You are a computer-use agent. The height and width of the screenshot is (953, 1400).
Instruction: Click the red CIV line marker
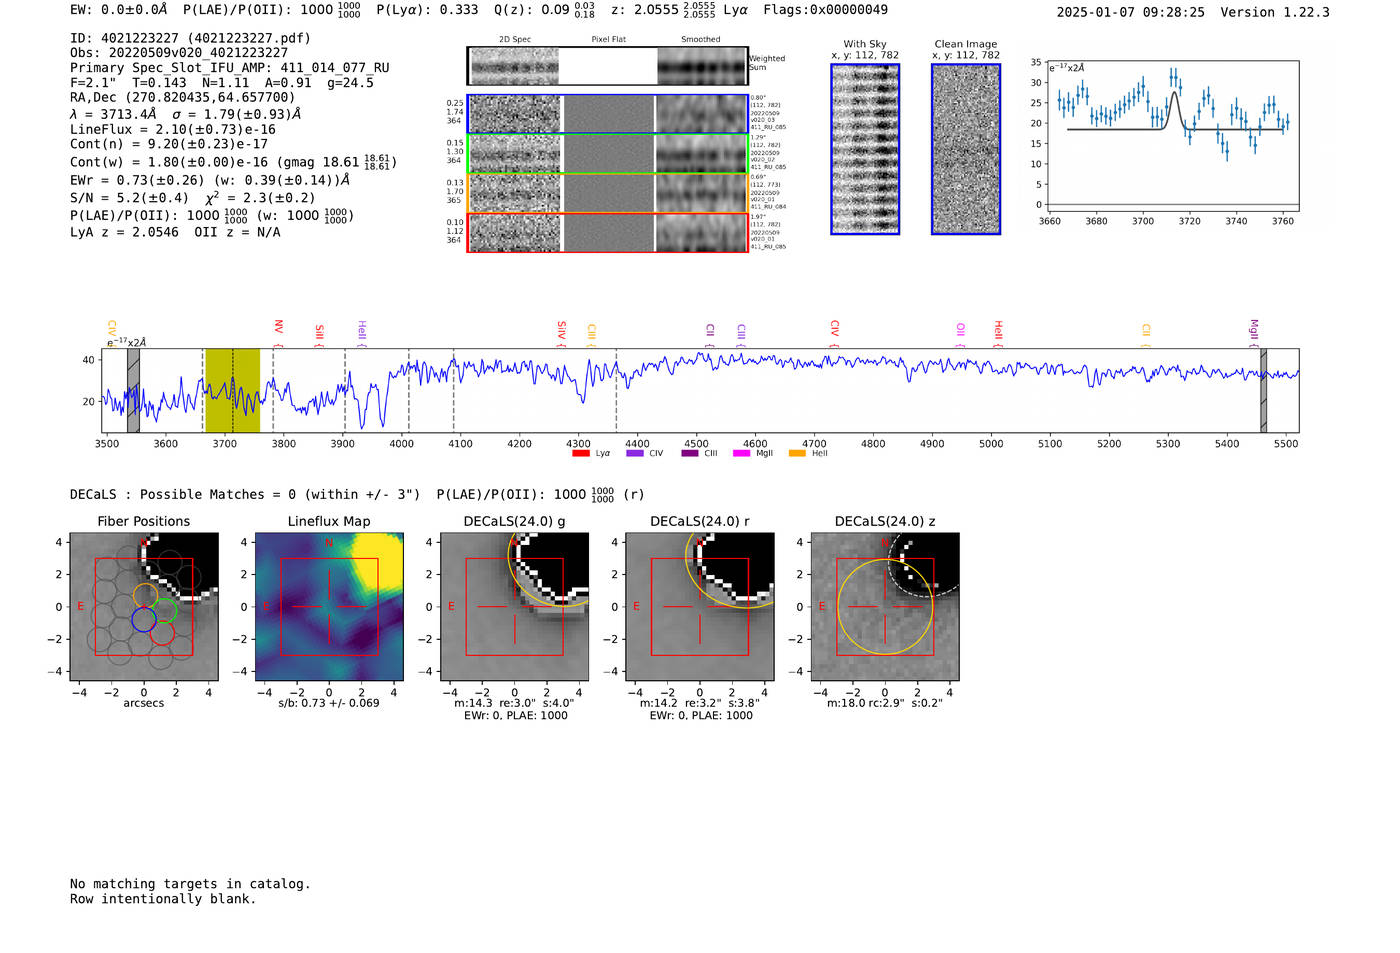(x=834, y=334)
